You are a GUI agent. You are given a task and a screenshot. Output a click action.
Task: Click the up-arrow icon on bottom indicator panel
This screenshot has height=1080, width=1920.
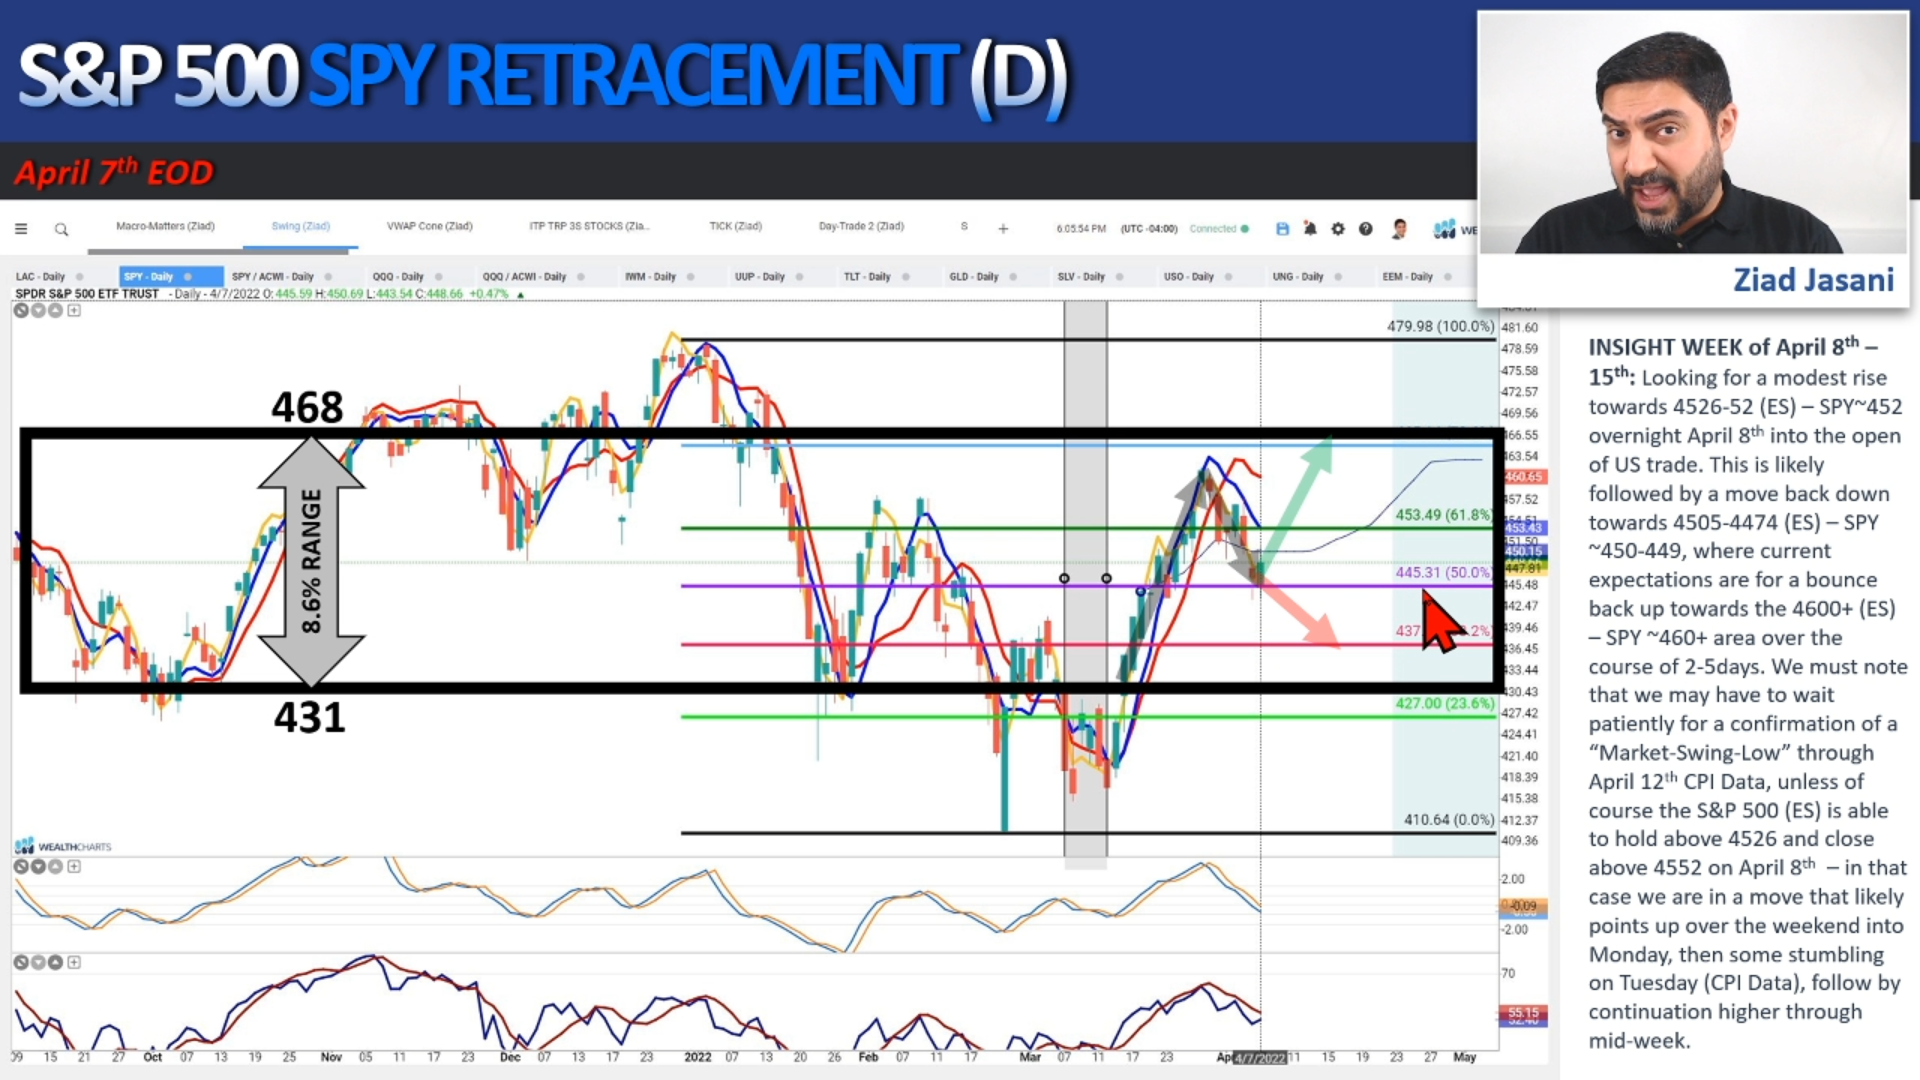pos(56,962)
